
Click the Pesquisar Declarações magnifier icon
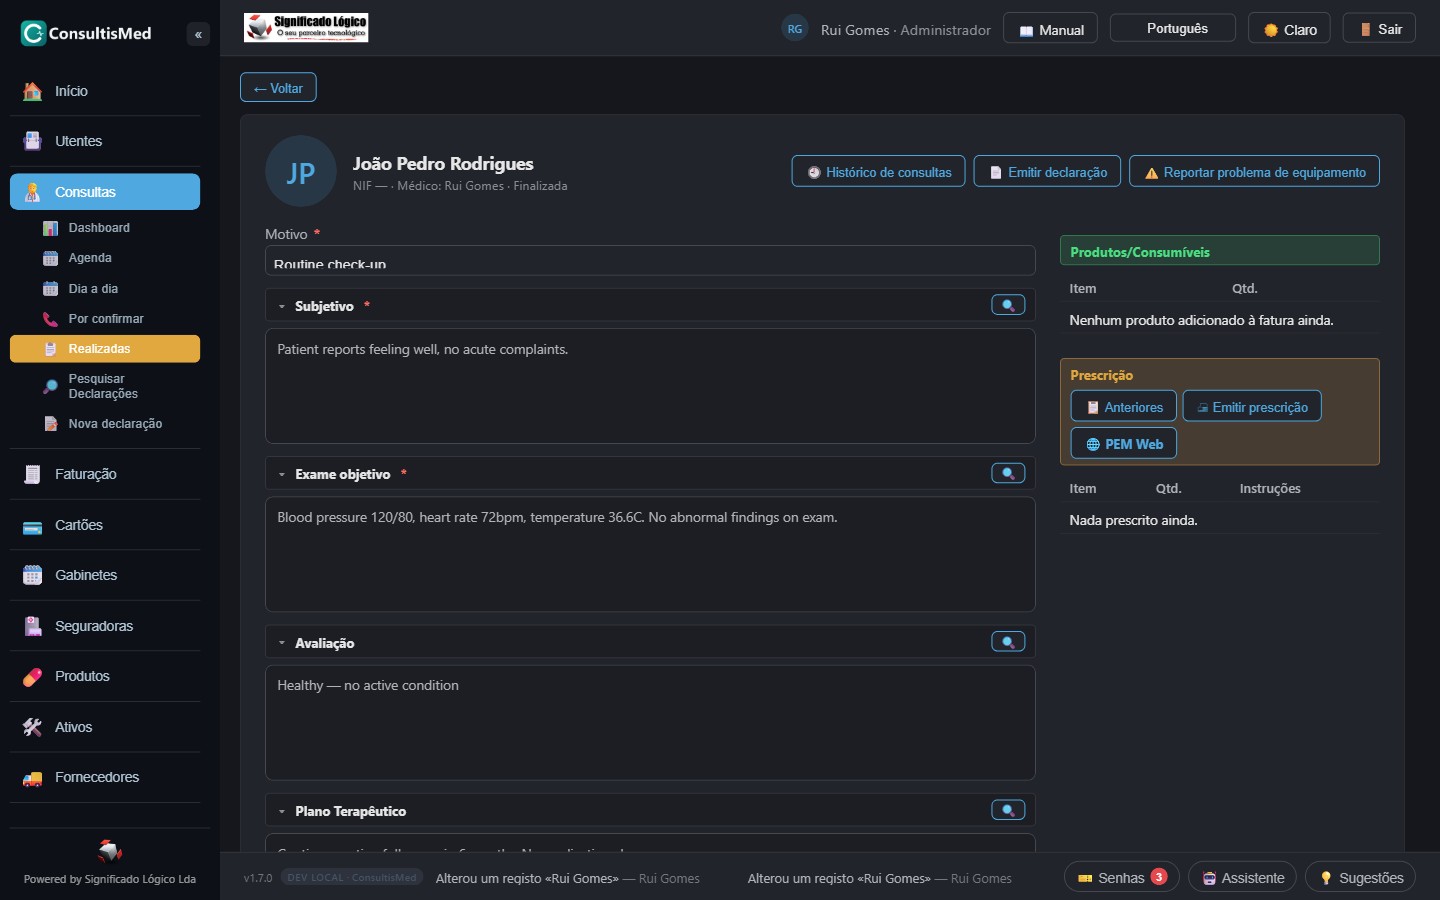point(51,386)
